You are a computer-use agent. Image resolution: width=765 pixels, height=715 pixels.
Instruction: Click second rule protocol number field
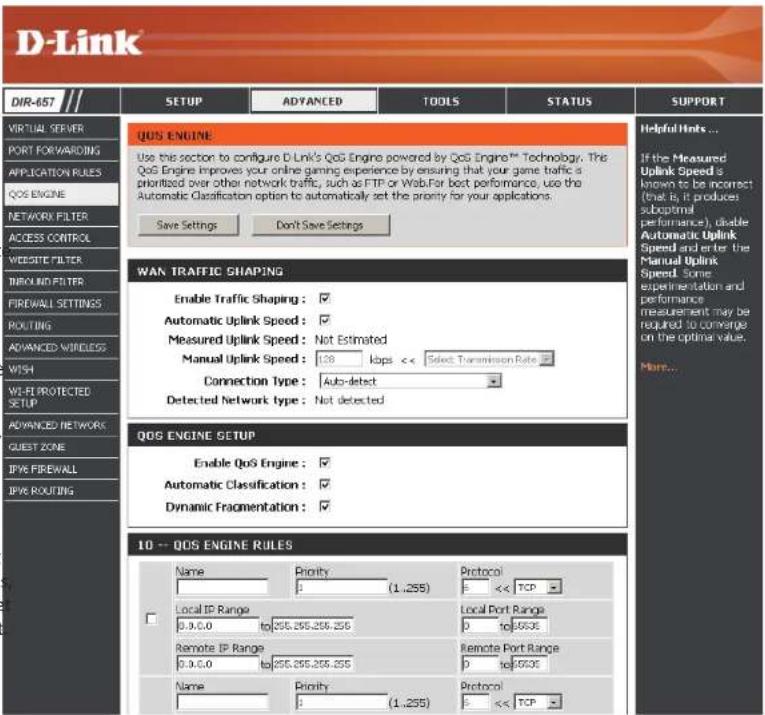coord(475,702)
